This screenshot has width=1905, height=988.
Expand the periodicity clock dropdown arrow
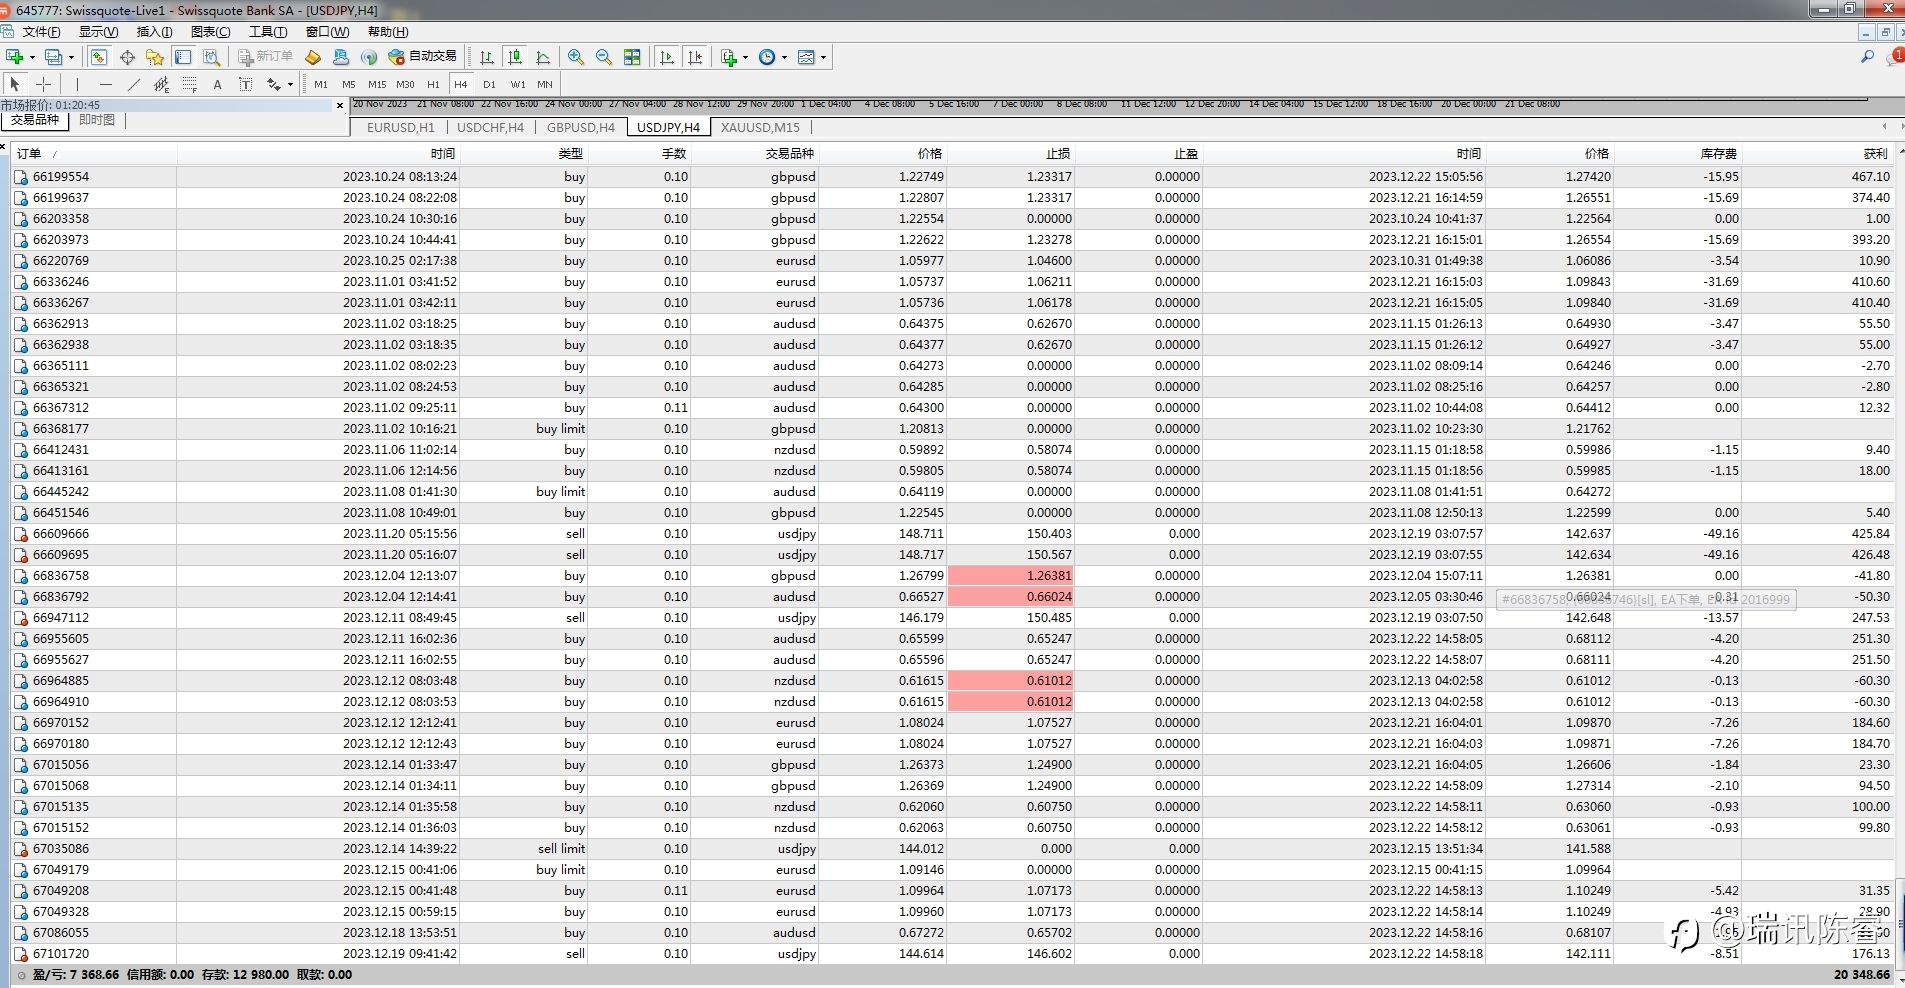784,58
